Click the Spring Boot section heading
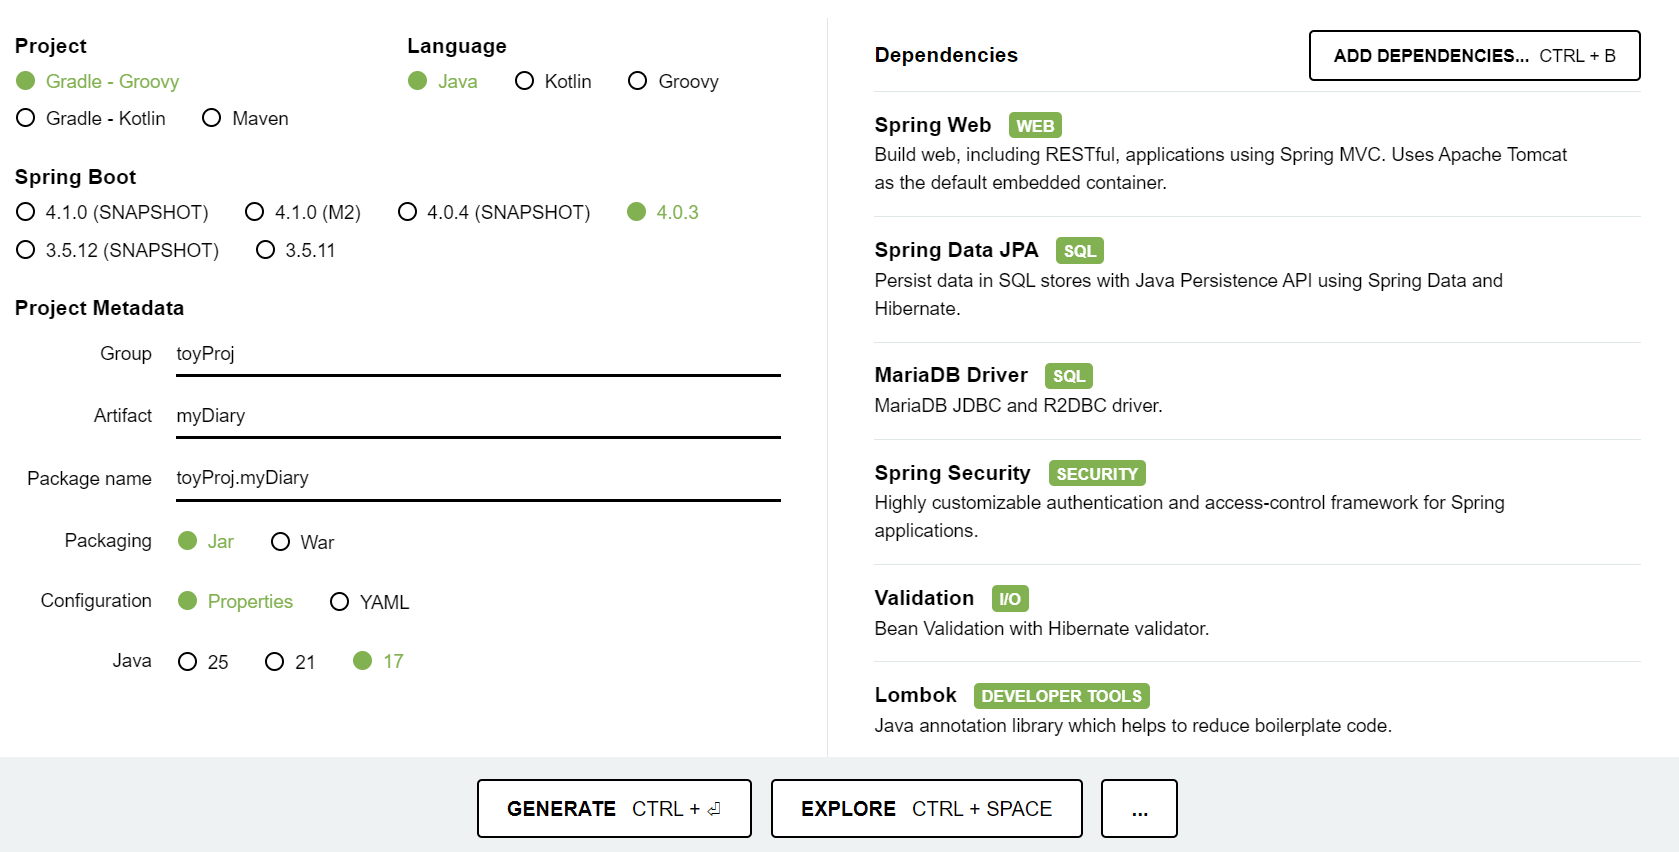1679x852 pixels. [x=76, y=177]
